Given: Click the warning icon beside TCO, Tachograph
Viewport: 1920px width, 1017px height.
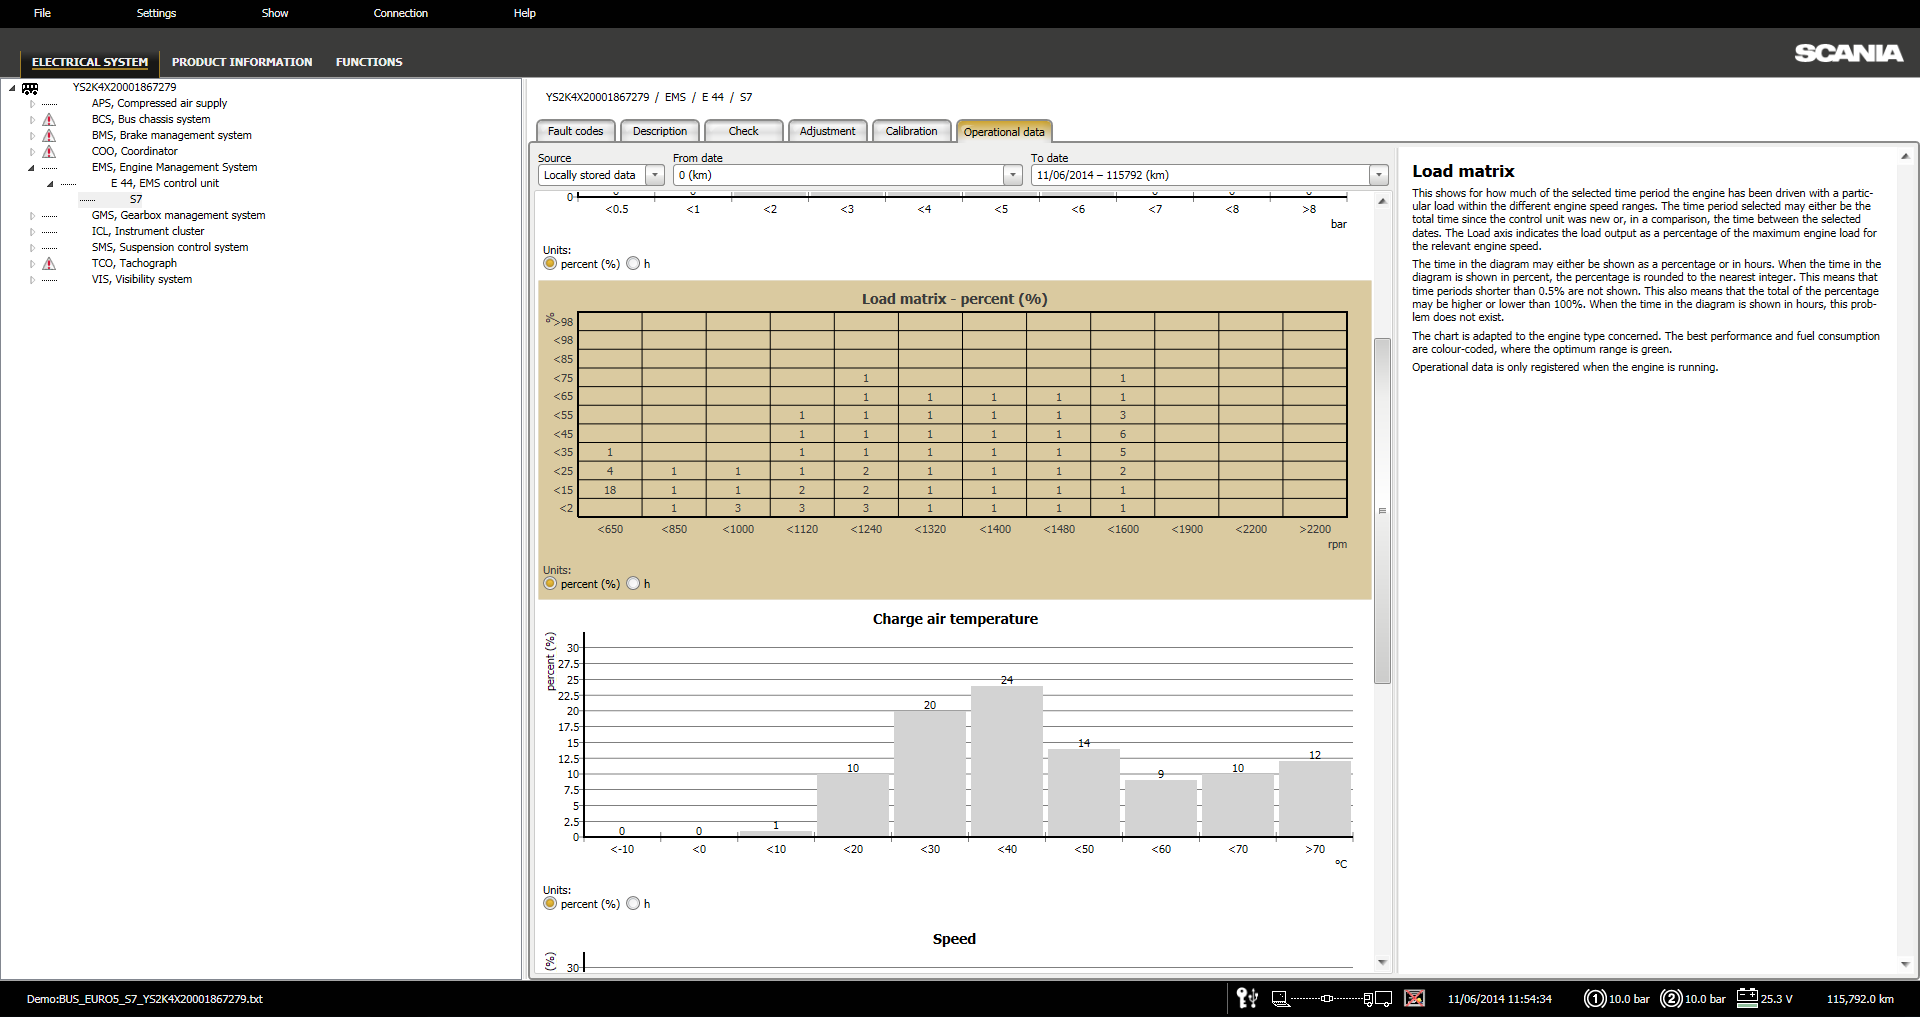Looking at the screenshot, I should [49, 264].
